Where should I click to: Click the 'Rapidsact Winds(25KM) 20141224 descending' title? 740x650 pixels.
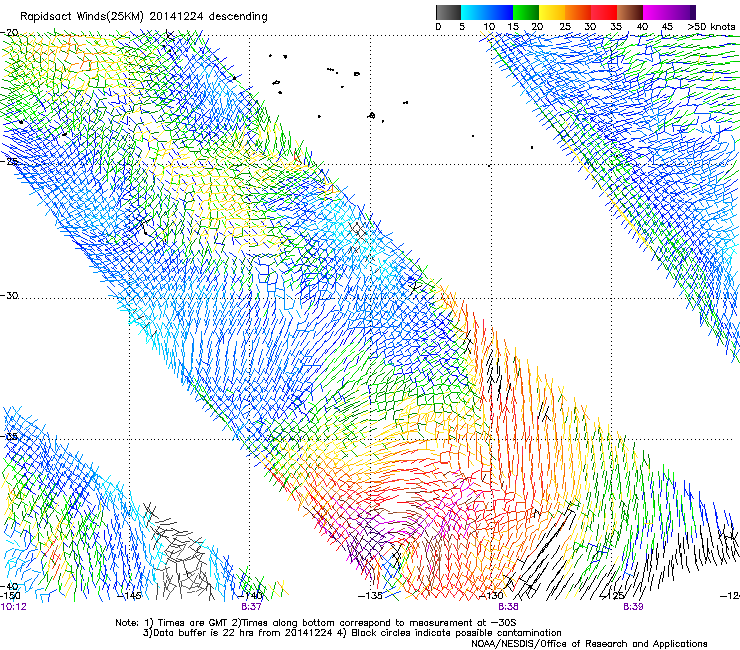pyautogui.click(x=143, y=17)
